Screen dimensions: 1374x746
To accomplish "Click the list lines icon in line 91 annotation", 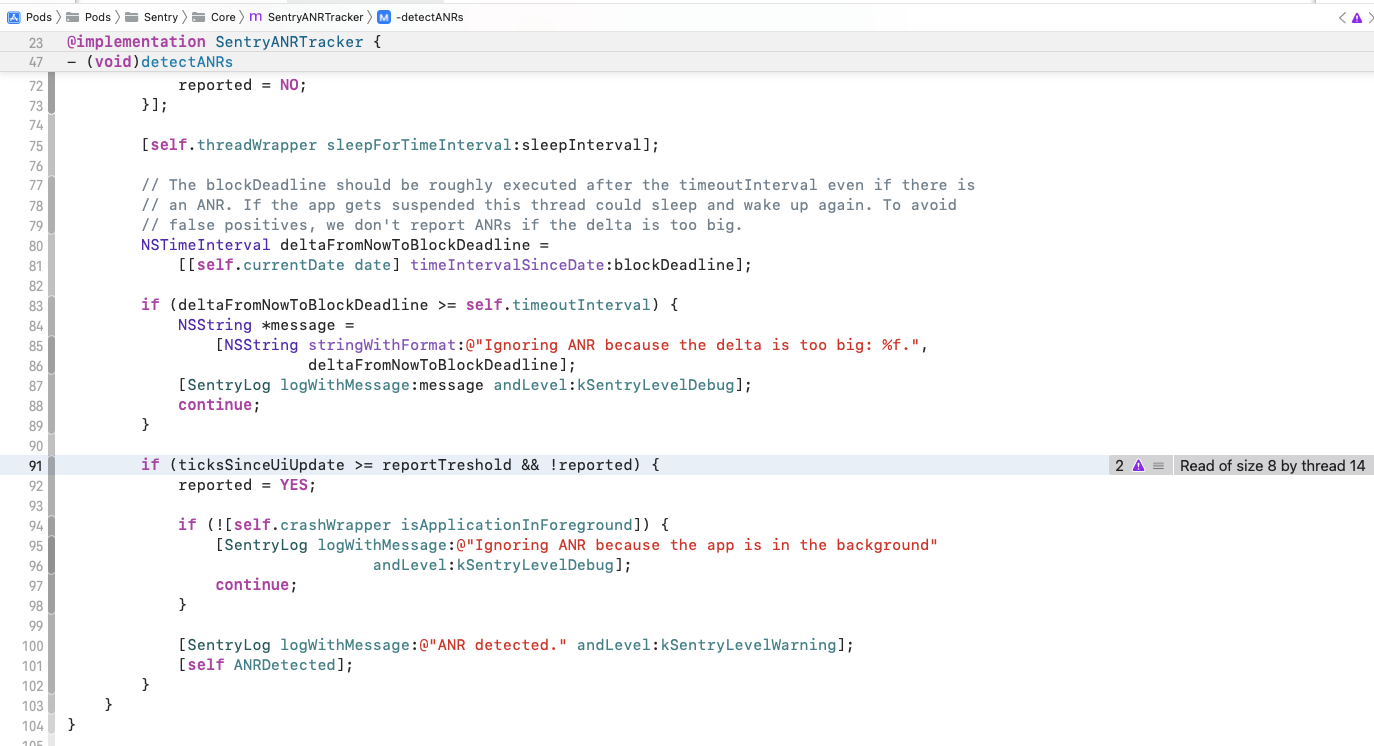I will pyautogui.click(x=1158, y=465).
